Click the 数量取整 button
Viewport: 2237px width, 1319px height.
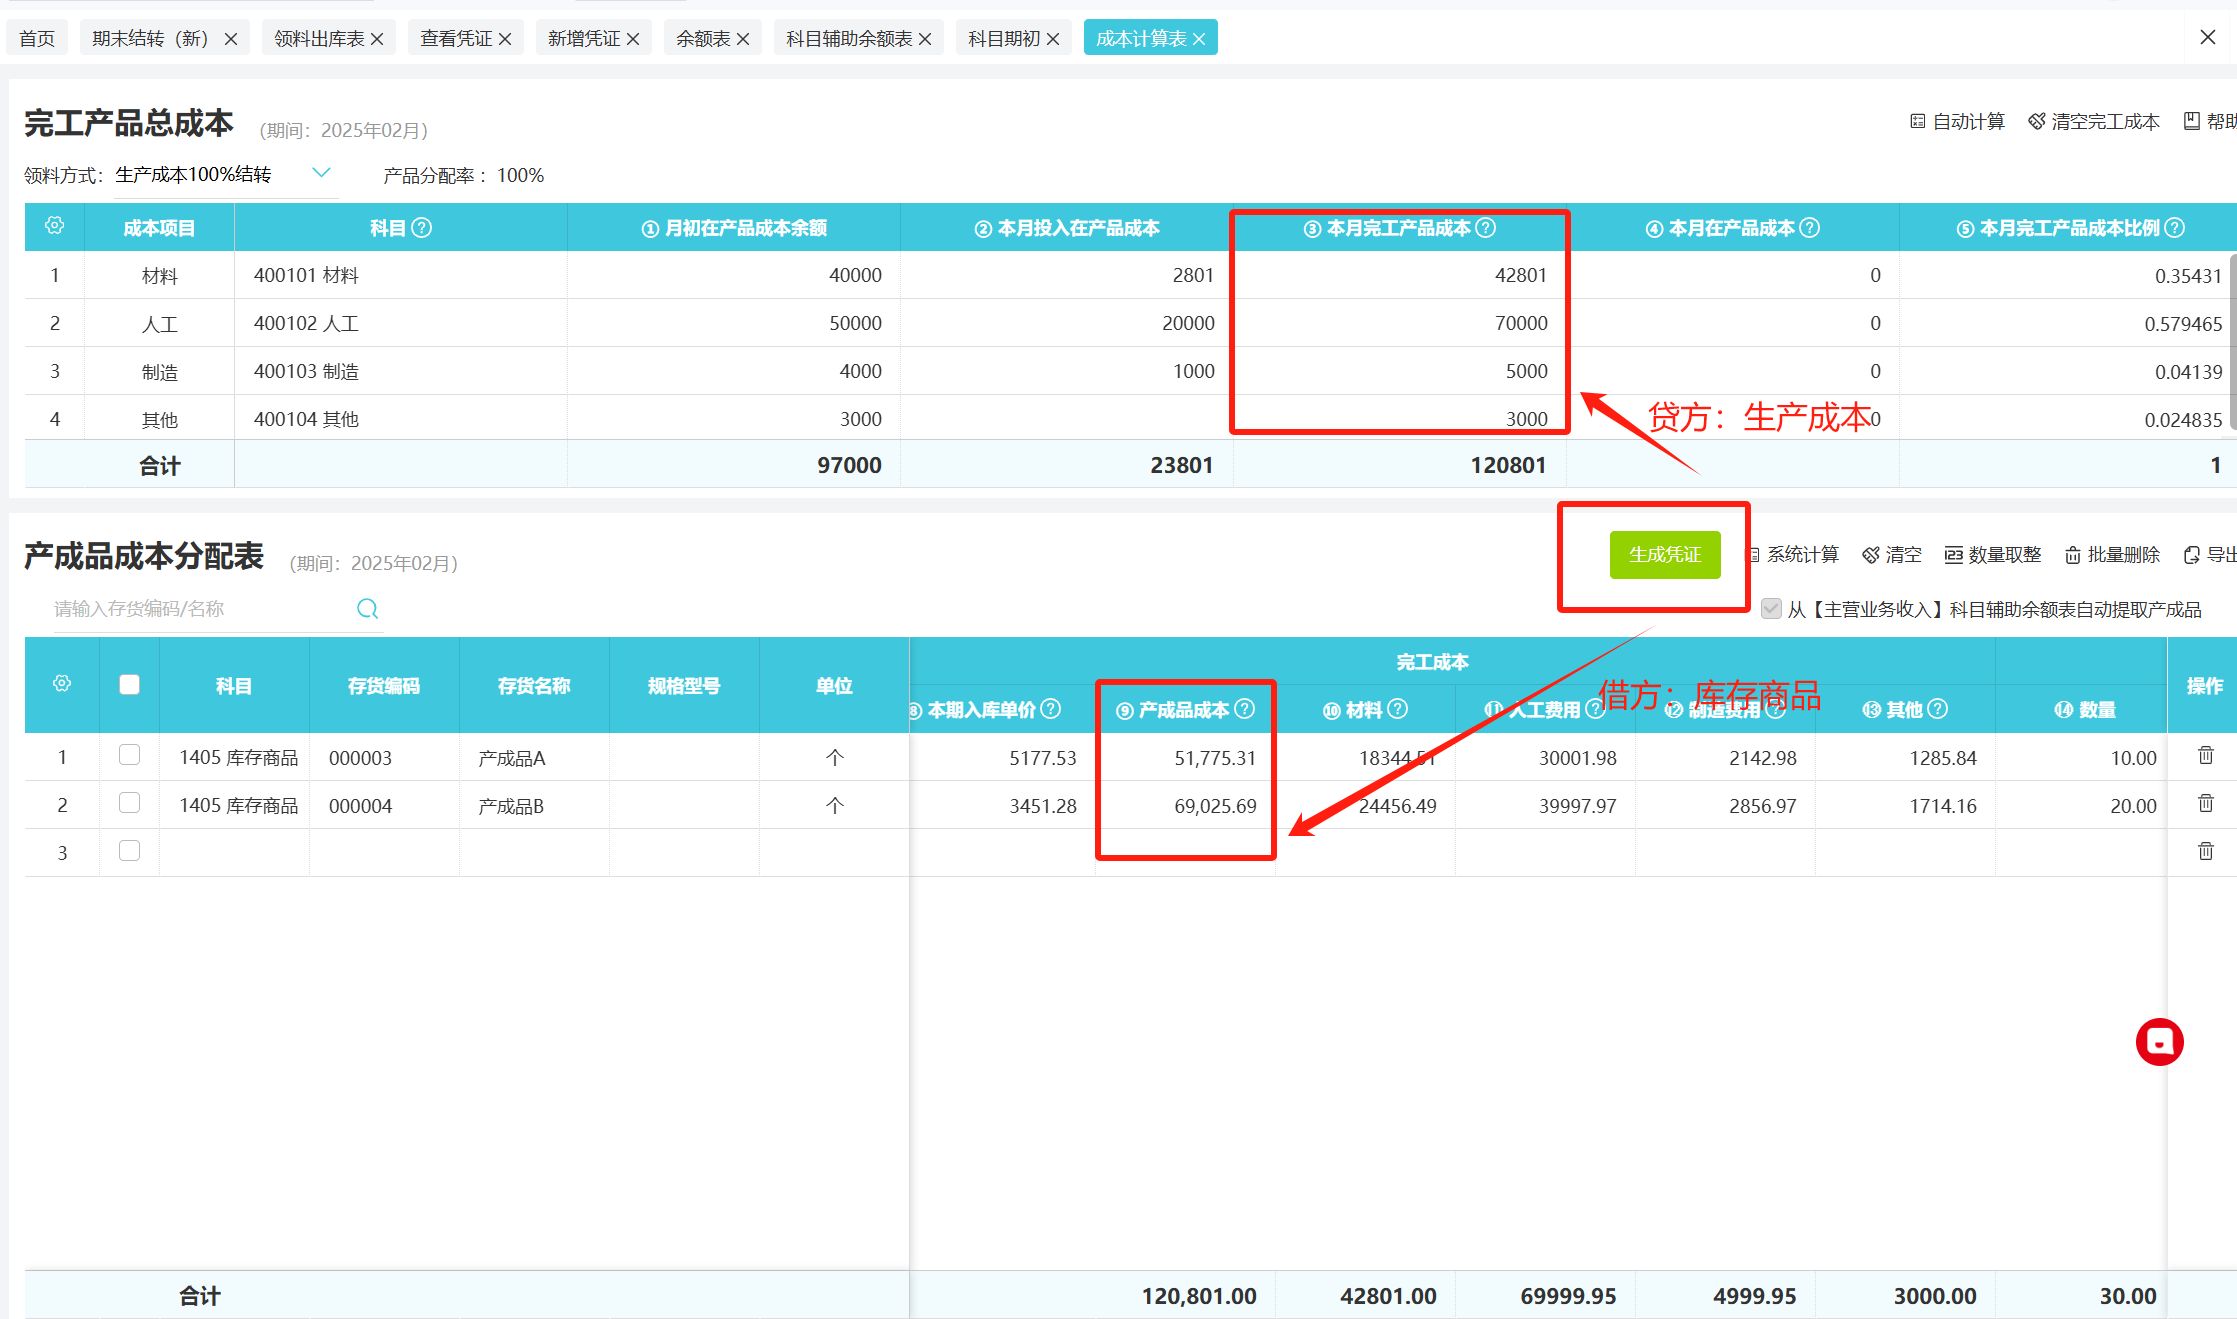click(1992, 555)
